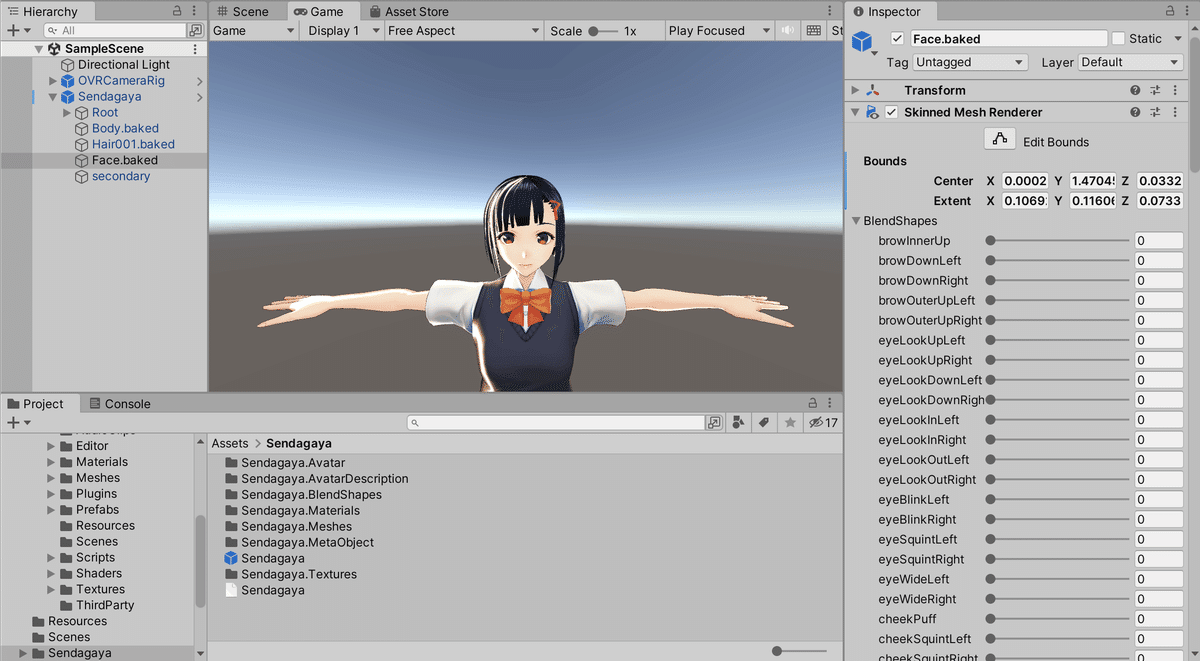Image resolution: width=1200 pixels, height=661 pixels.
Task: Toggle hidden packages eye icon showing 17
Action: click(823, 423)
